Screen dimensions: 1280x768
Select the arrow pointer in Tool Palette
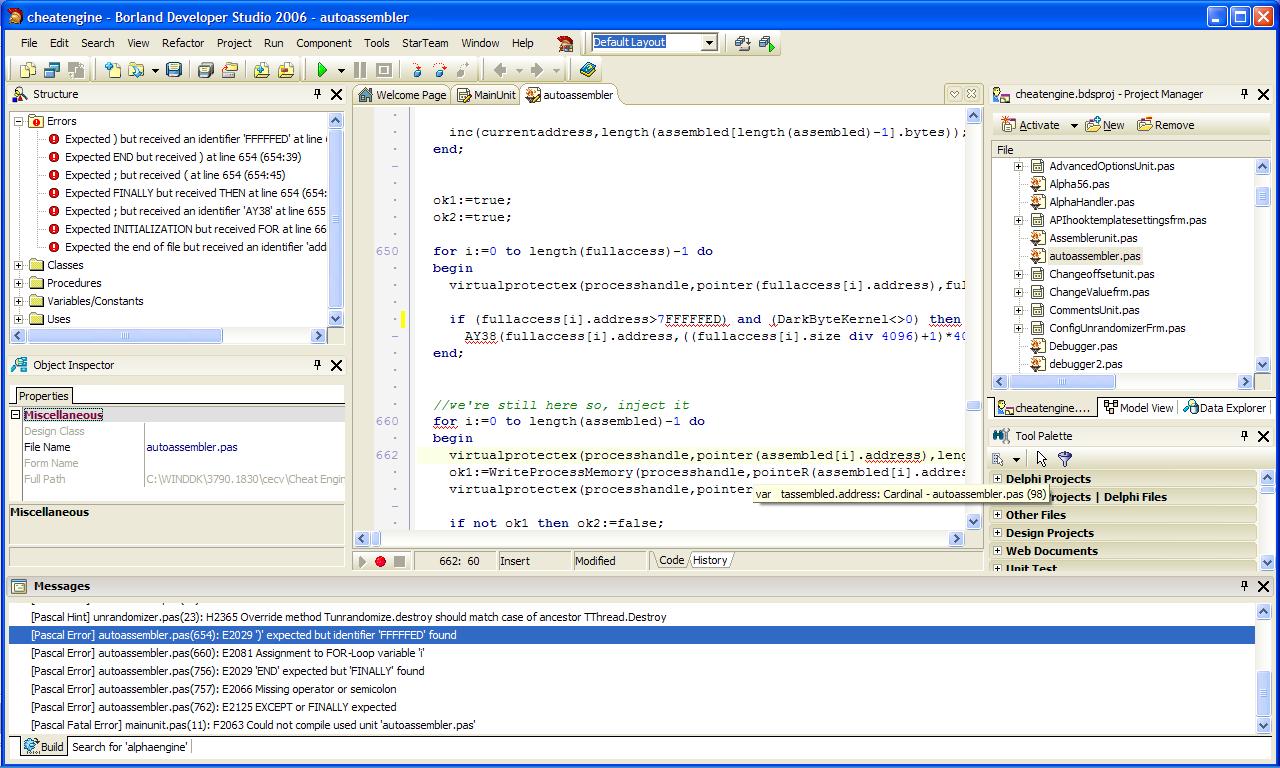click(x=1042, y=459)
